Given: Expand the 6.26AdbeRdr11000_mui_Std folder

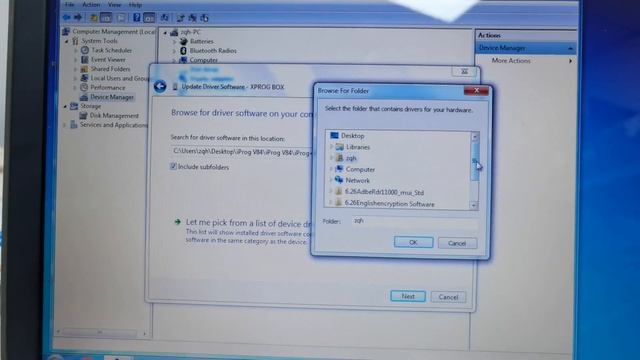Looking at the screenshot, I should [x=331, y=191].
